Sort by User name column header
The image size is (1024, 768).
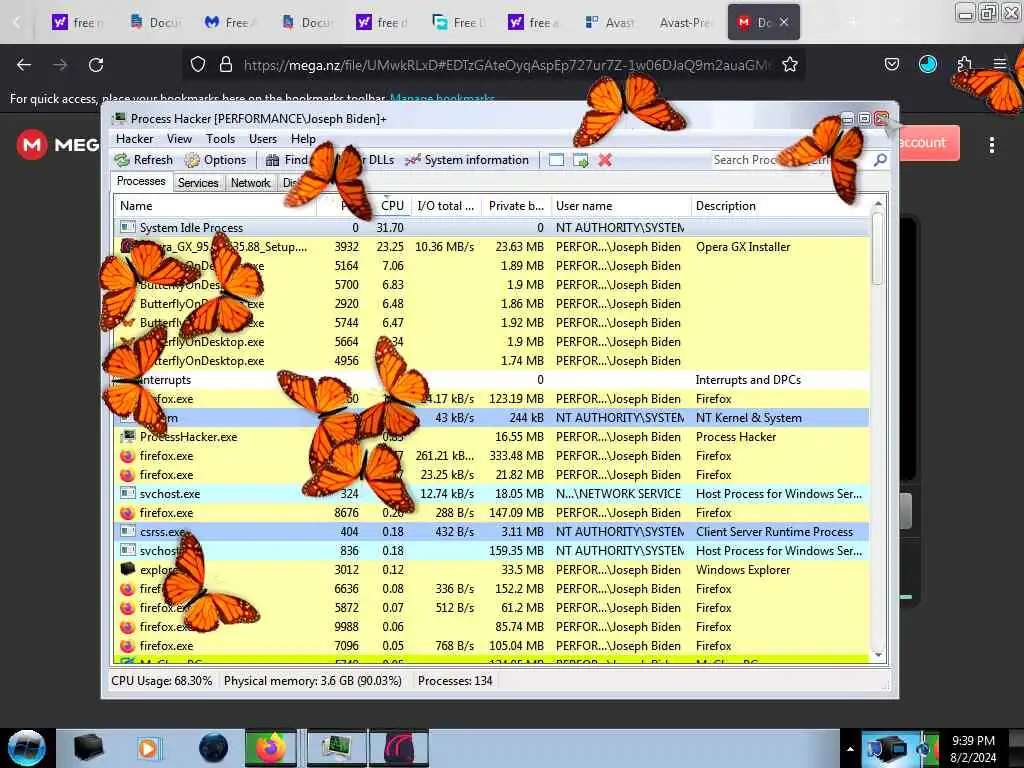click(620, 206)
